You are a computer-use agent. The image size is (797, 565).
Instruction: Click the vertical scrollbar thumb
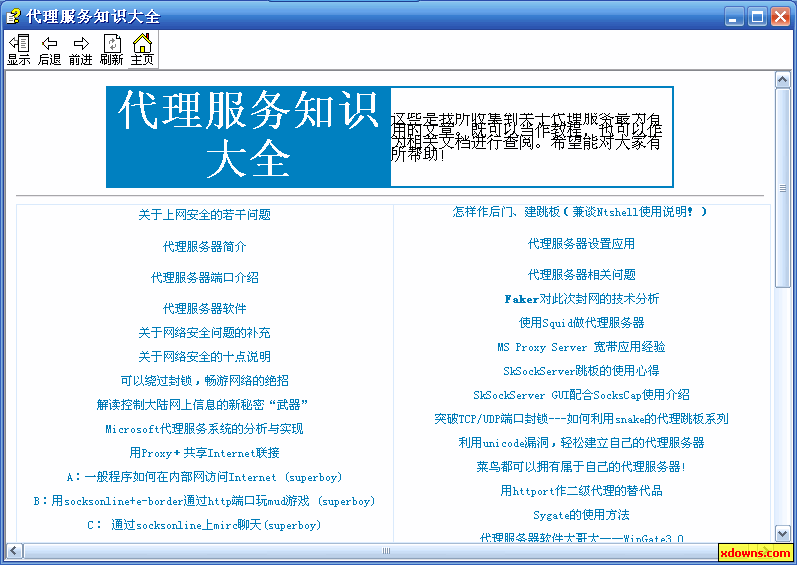coord(782,188)
